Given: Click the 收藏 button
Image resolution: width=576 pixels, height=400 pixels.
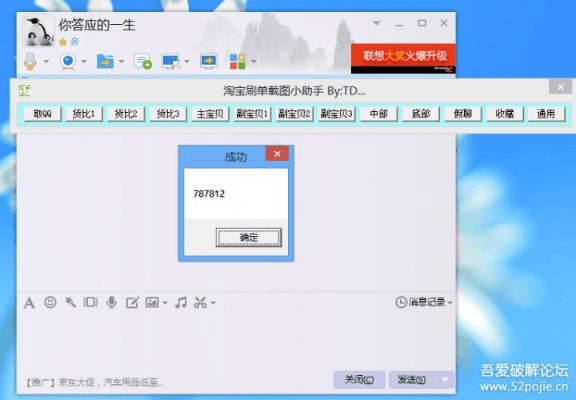Looking at the screenshot, I should (504, 114).
